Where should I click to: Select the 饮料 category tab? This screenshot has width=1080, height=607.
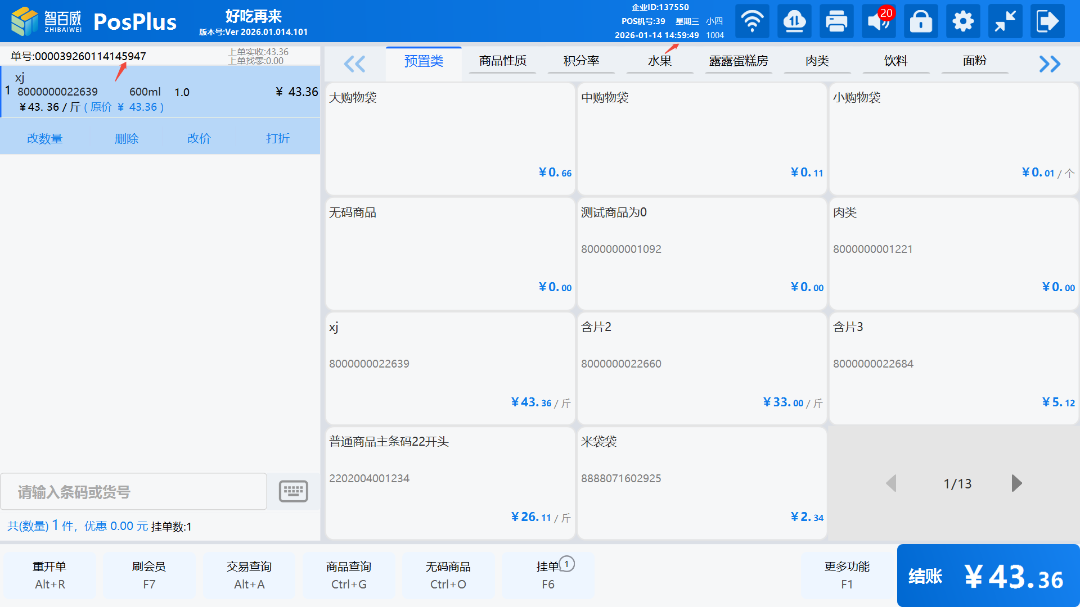(x=895, y=62)
